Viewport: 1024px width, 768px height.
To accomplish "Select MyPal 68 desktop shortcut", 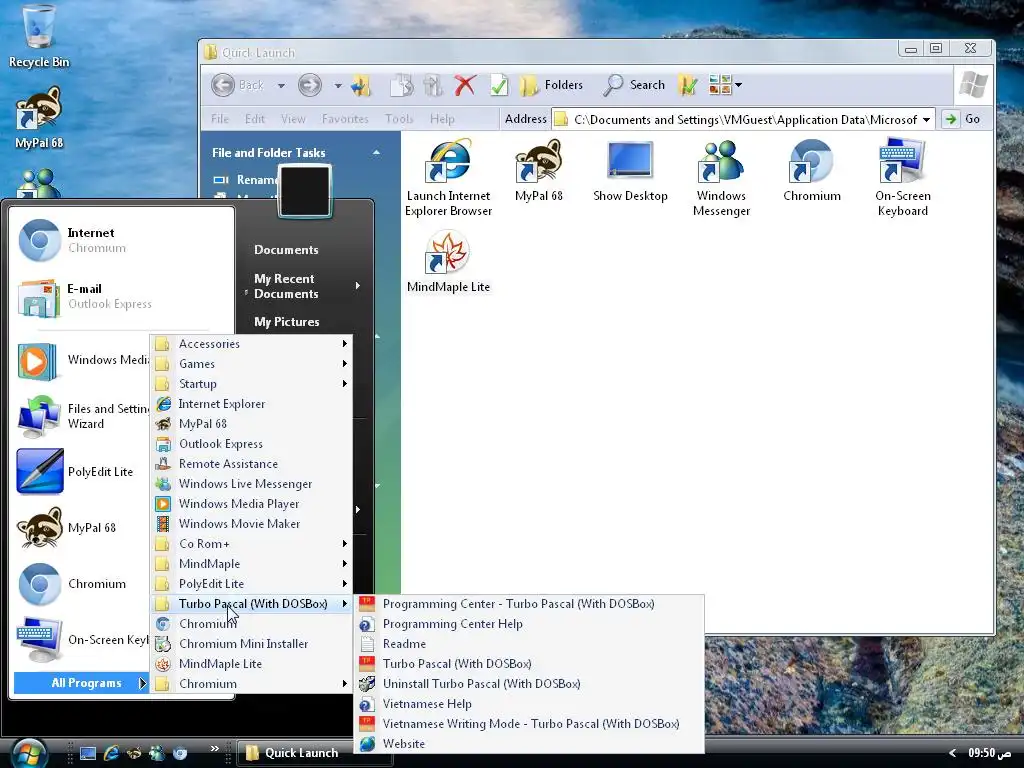I will pyautogui.click(x=39, y=118).
